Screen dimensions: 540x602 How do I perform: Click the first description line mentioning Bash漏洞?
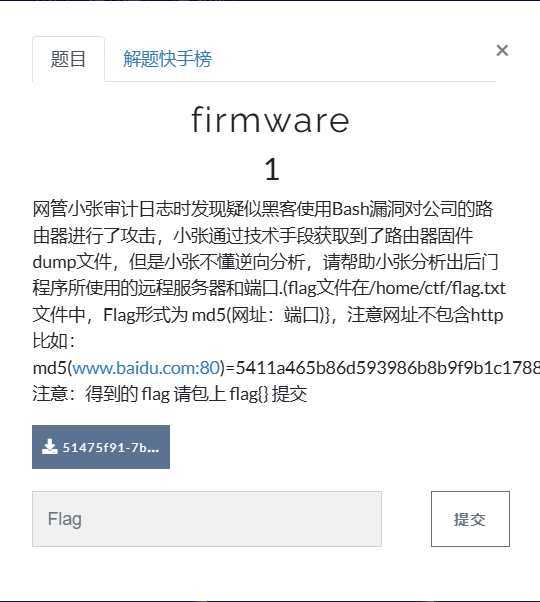[263, 209]
